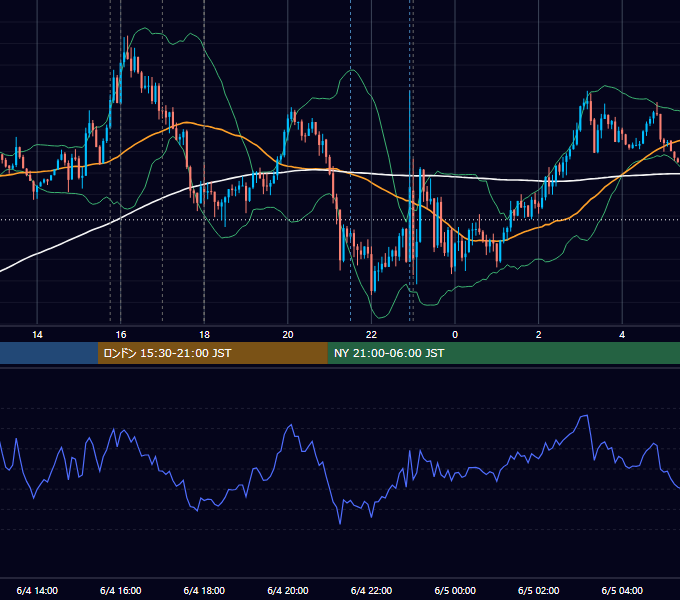Click the 16 hour axis label
The height and width of the screenshot is (600, 680).
121,335
